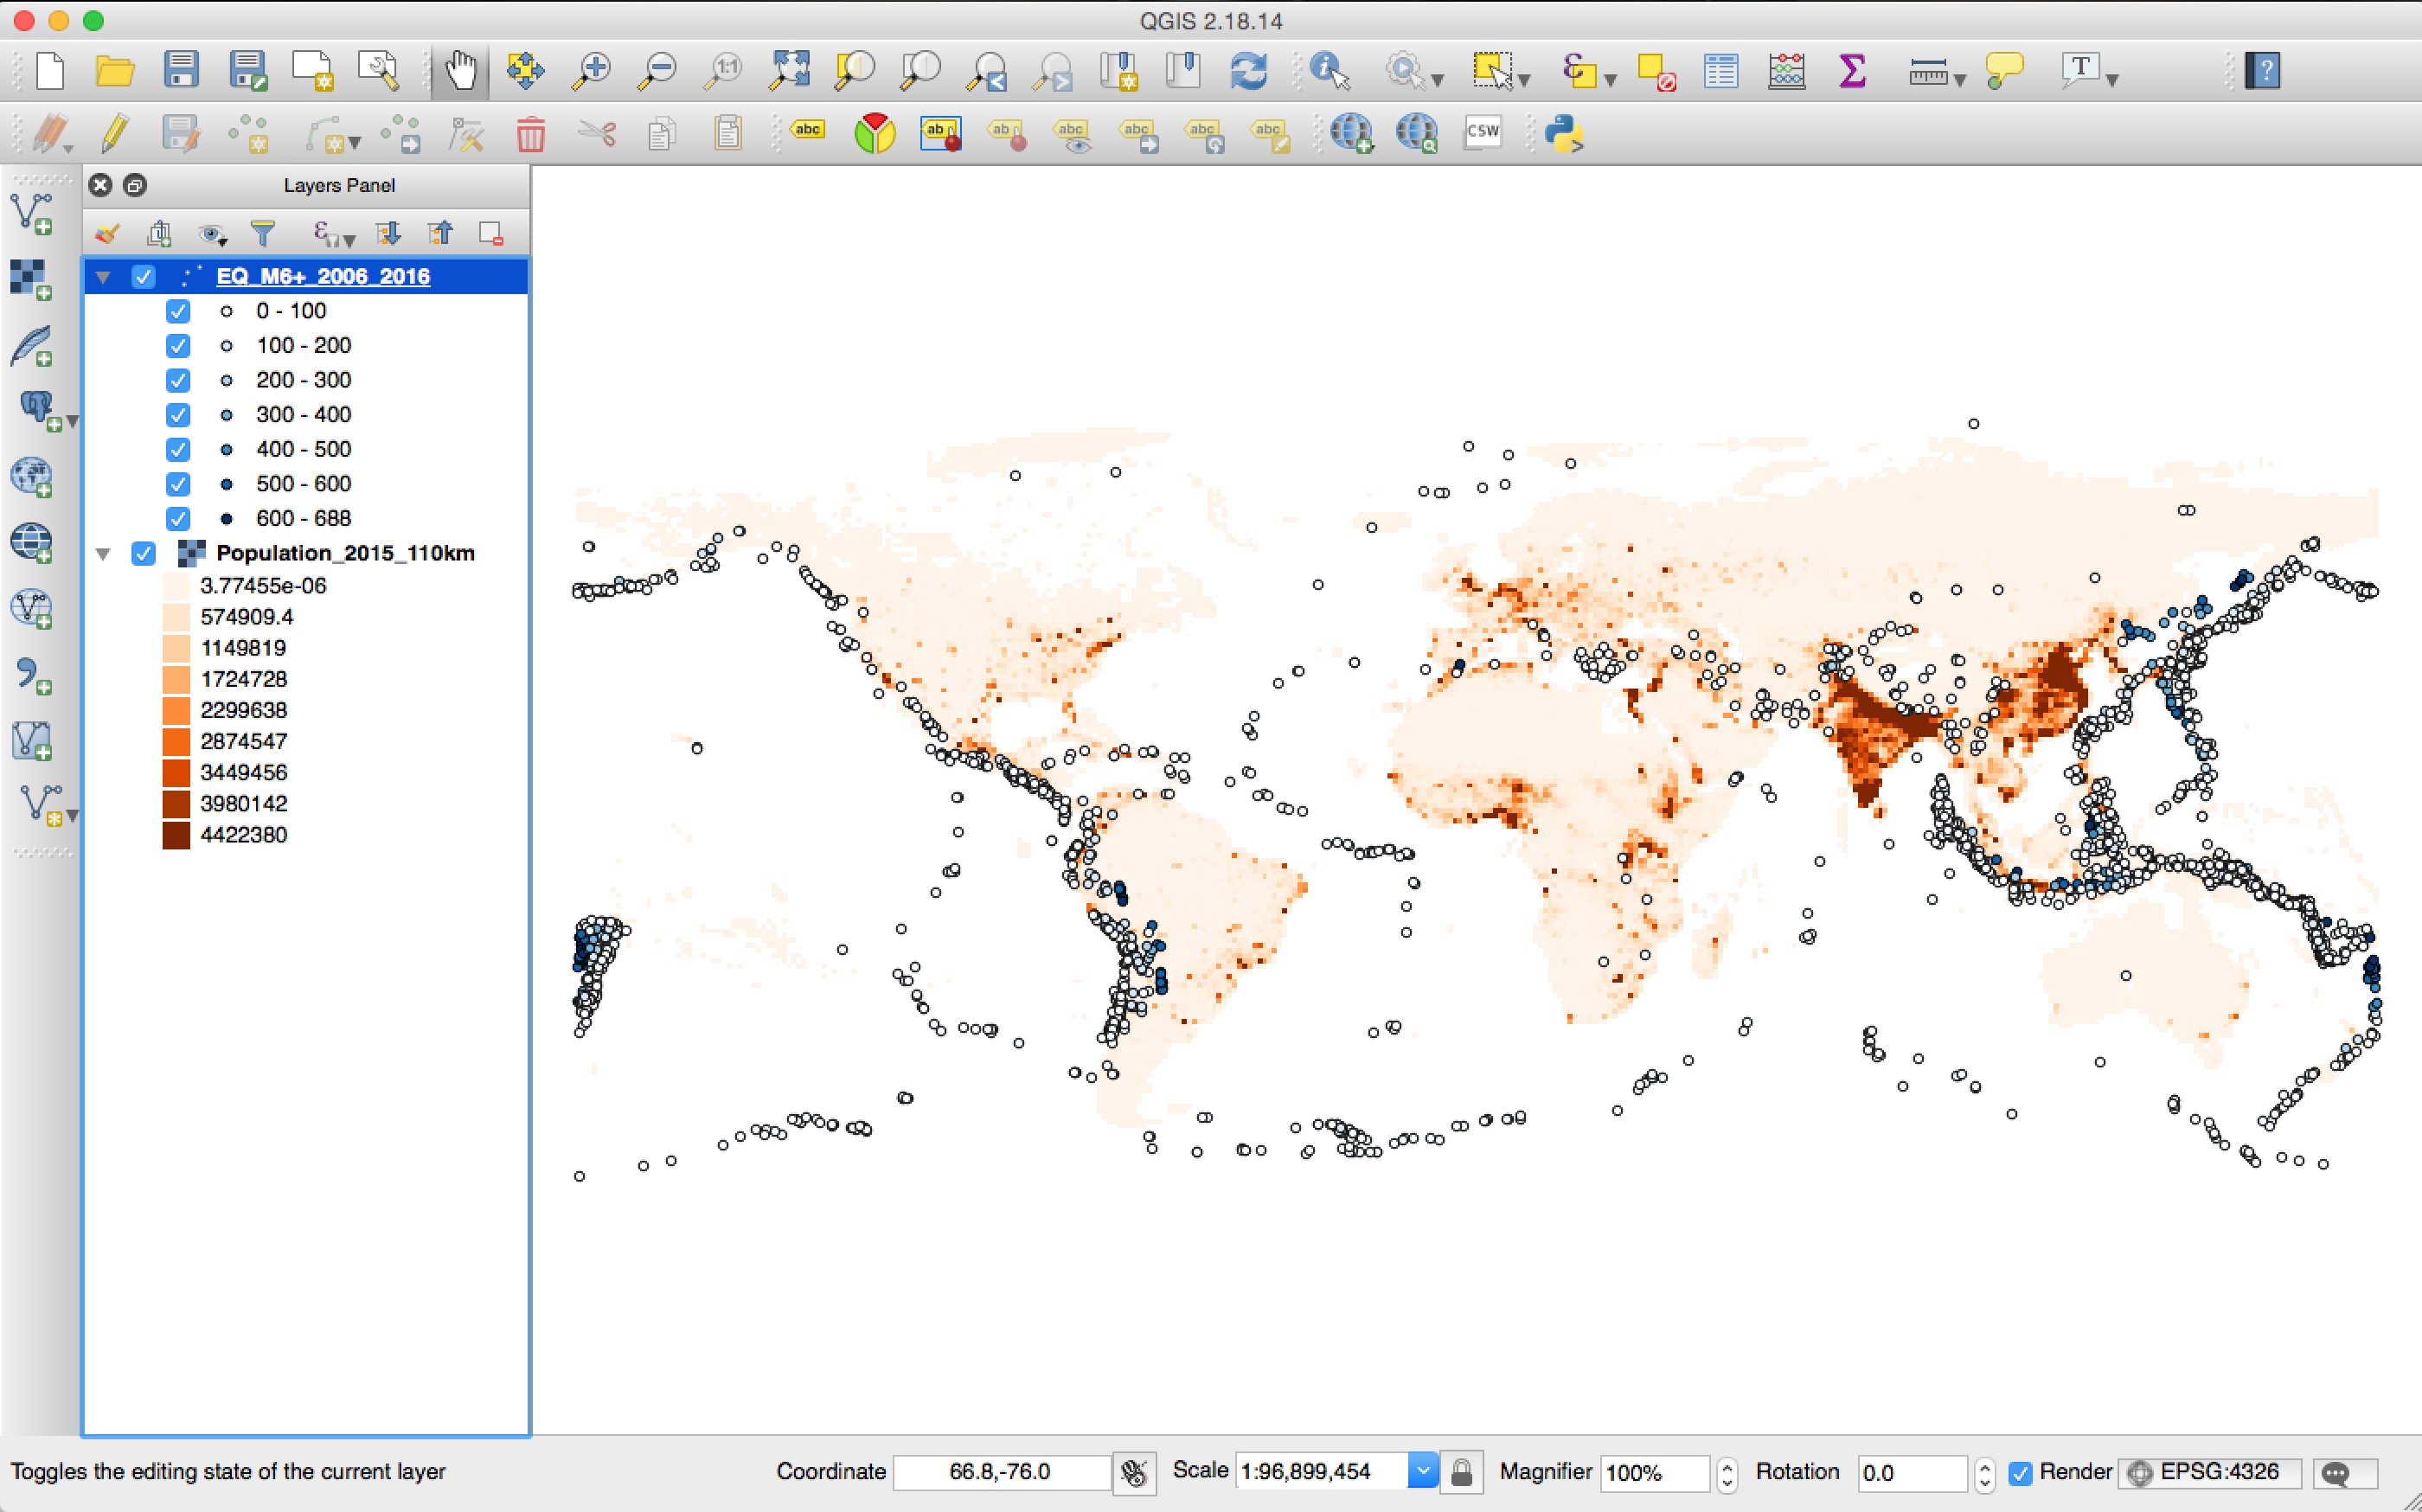Click the Zoom In magnifier tool
Screen dimensions: 2422x1512
coord(592,71)
